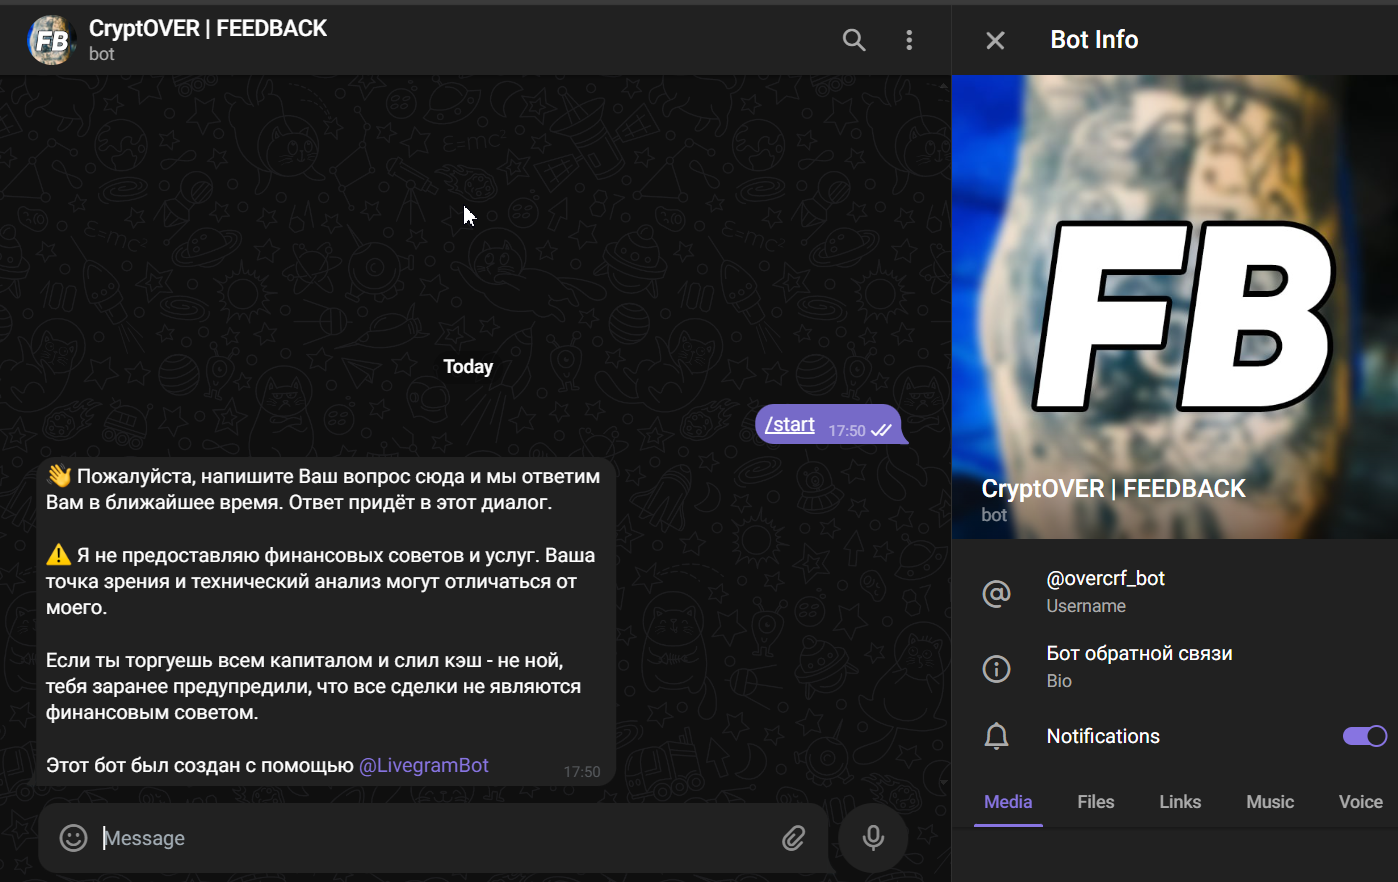Open search in the CryptOVER chat
This screenshot has height=882, width=1398.
pyautogui.click(x=854, y=40)
